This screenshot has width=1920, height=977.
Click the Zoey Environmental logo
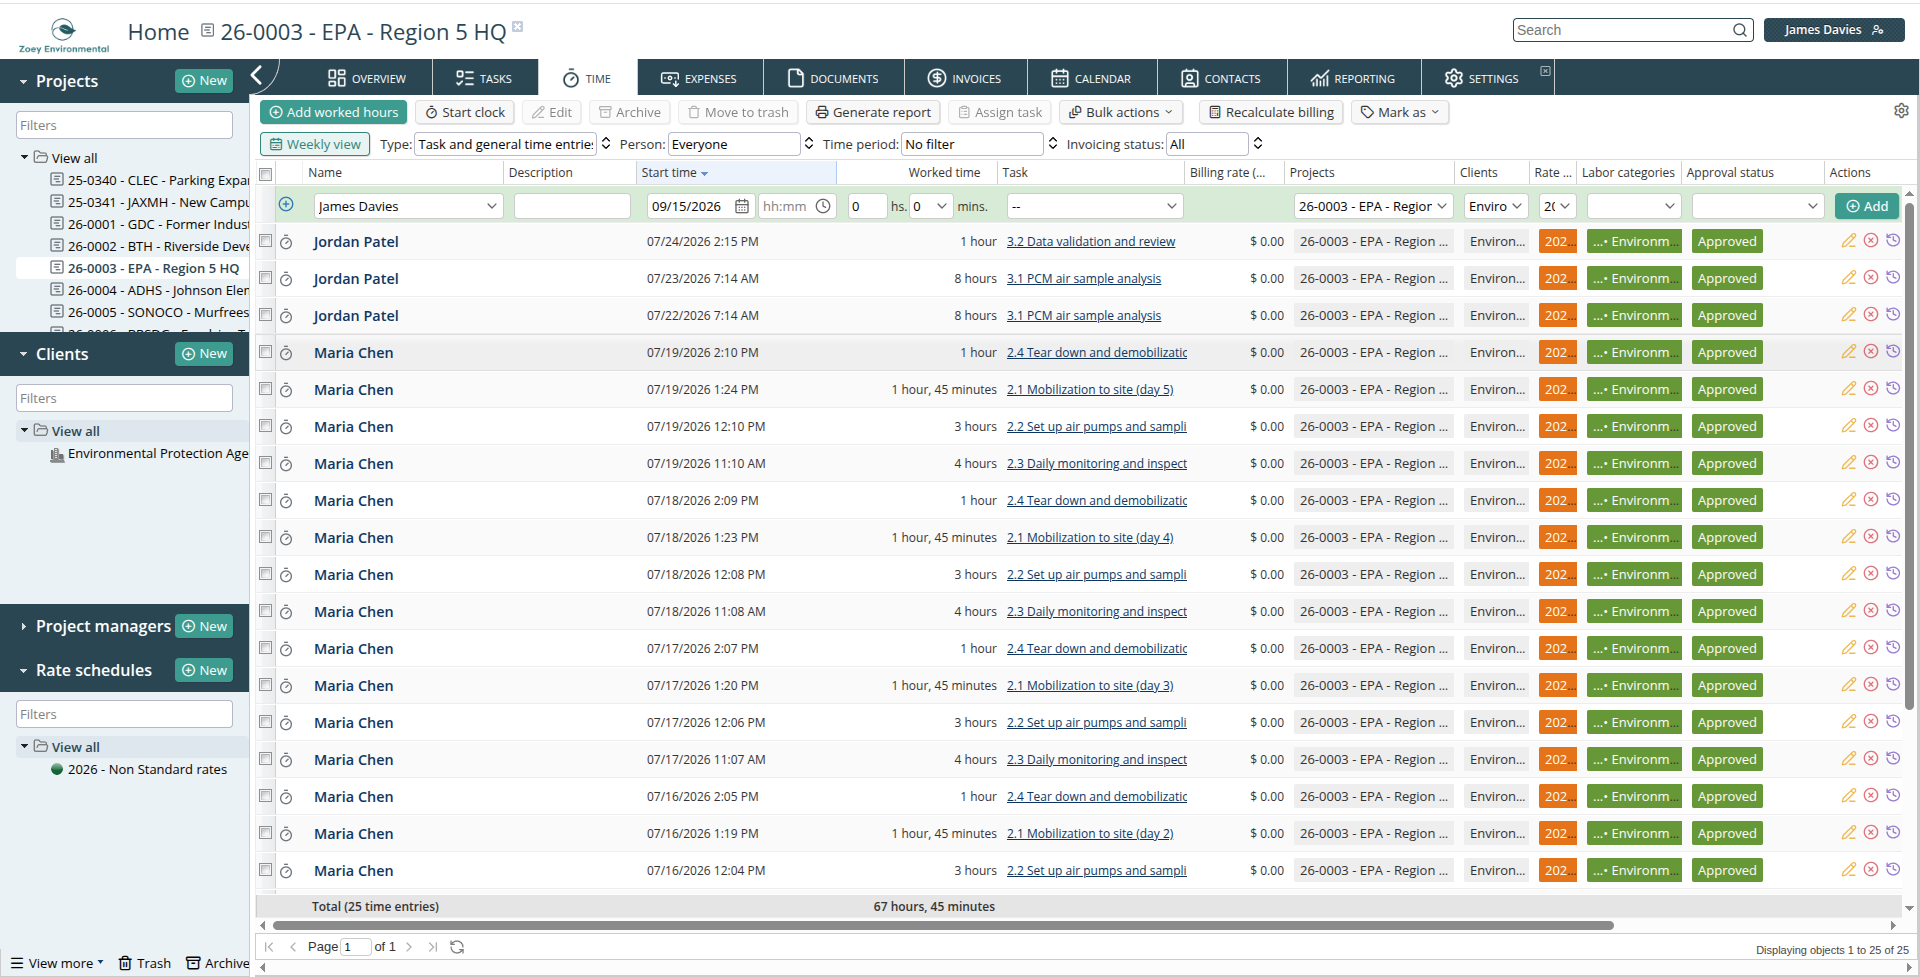[64, 35]
